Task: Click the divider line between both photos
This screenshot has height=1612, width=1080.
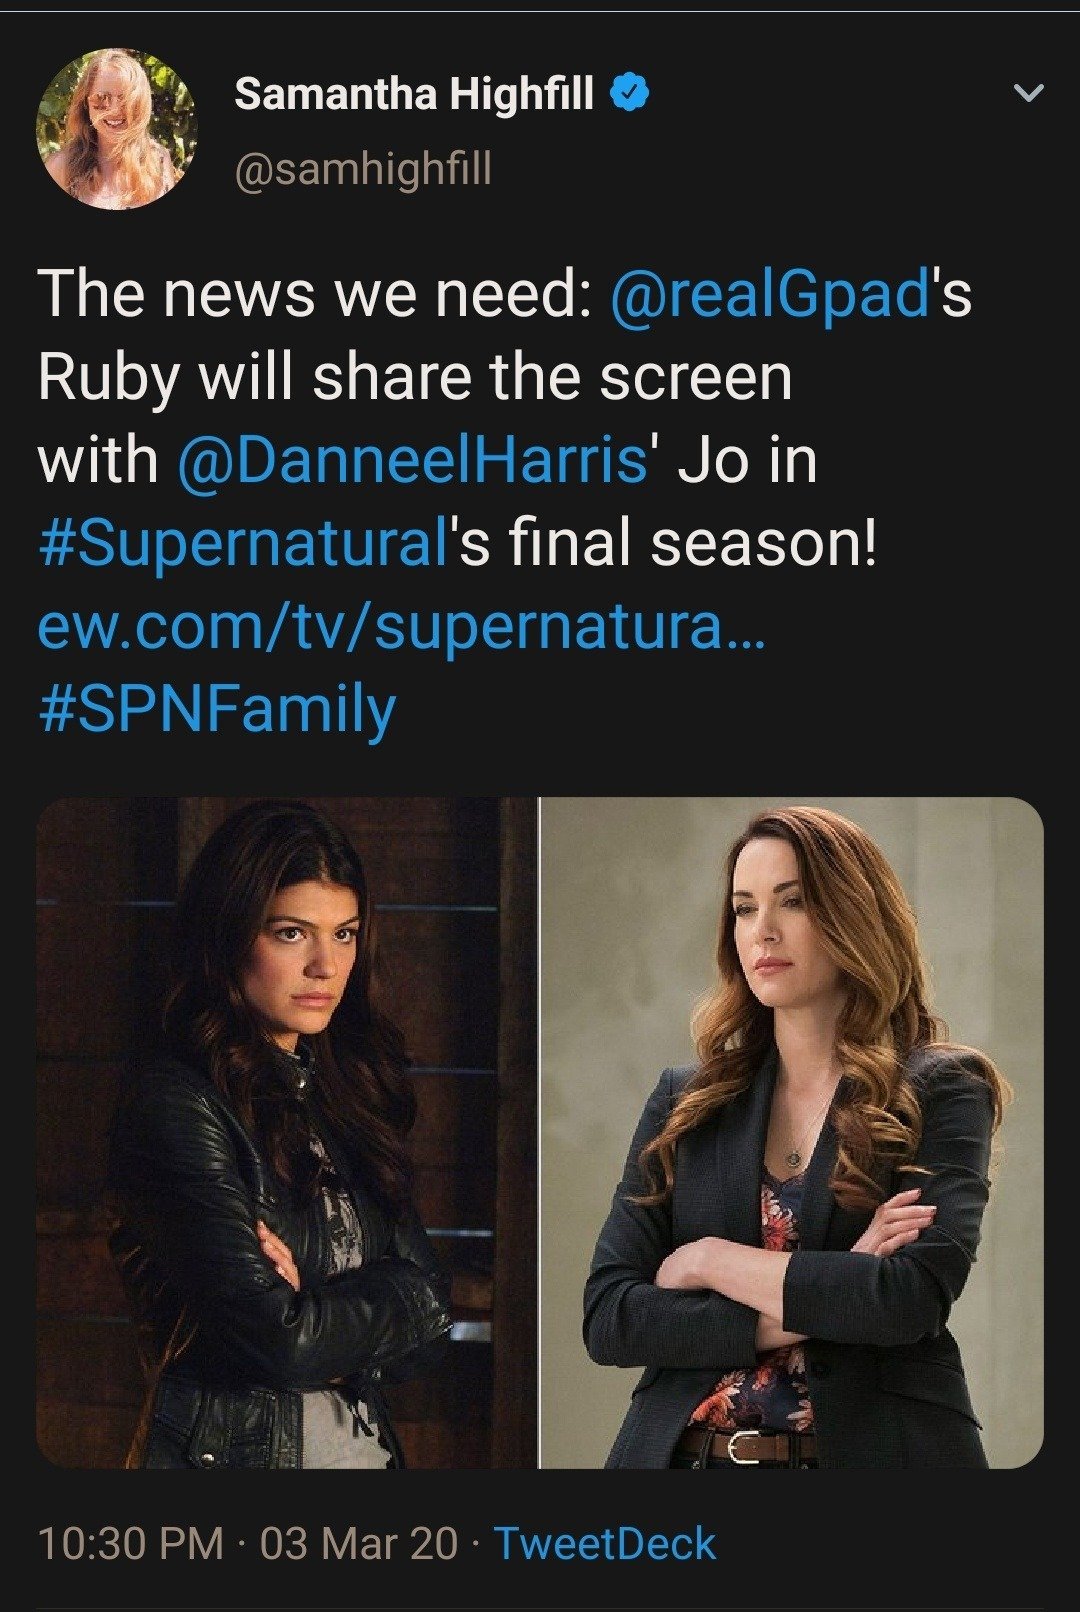Action: pos(539,1132)
